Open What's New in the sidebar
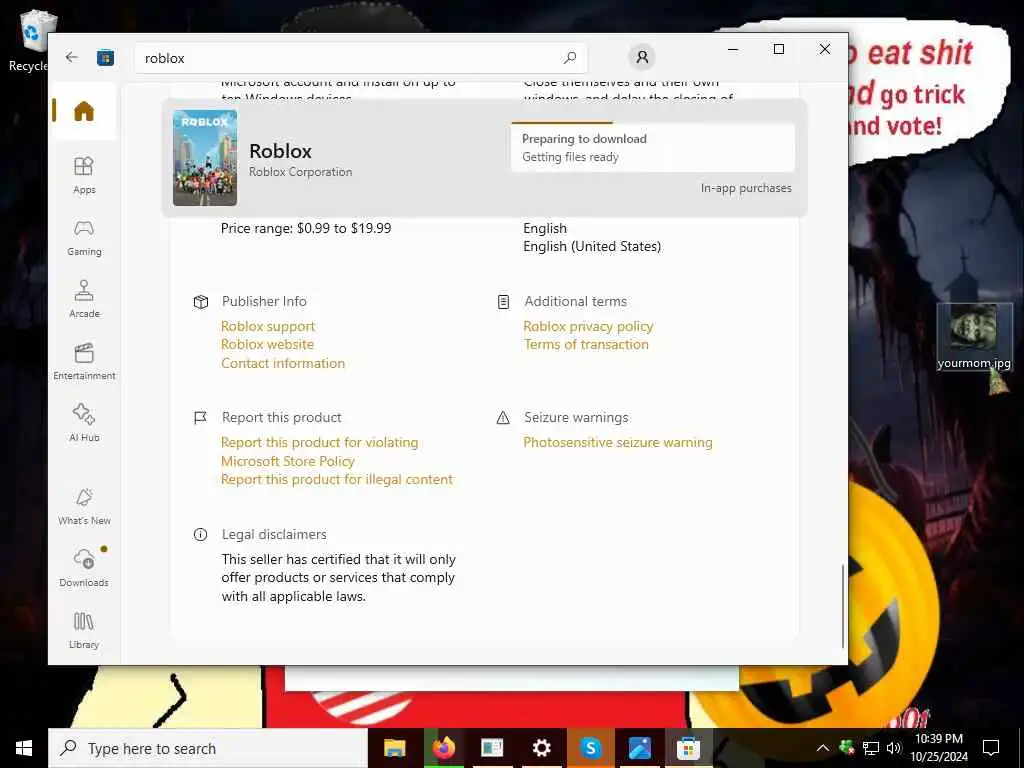The width and height of the screenshot is (1024, 768). pyautogui.click(x=84, y=507)
